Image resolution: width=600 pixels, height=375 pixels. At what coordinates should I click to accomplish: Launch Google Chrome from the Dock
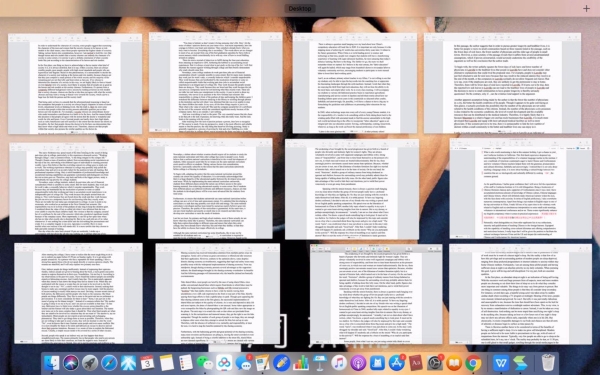pyautogui.click(x=473, y=362)
